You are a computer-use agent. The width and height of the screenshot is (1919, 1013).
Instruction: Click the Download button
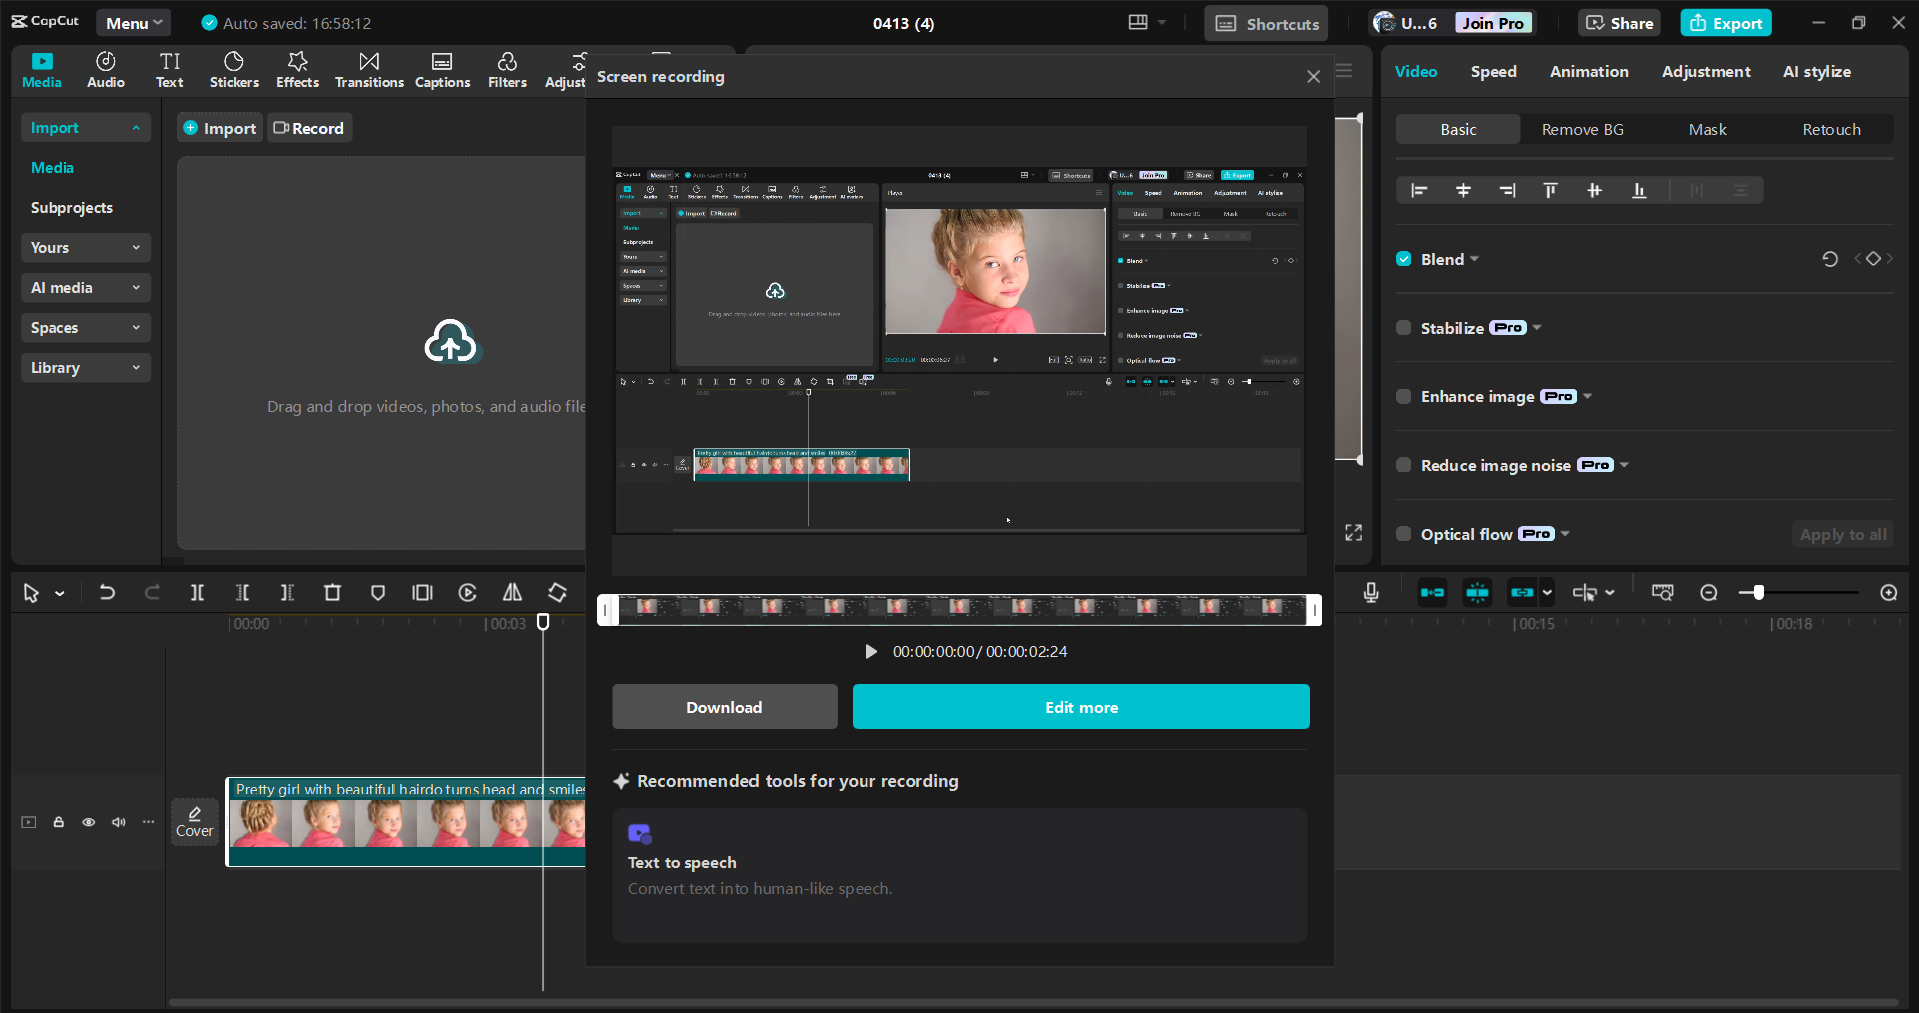pos(724,707)
